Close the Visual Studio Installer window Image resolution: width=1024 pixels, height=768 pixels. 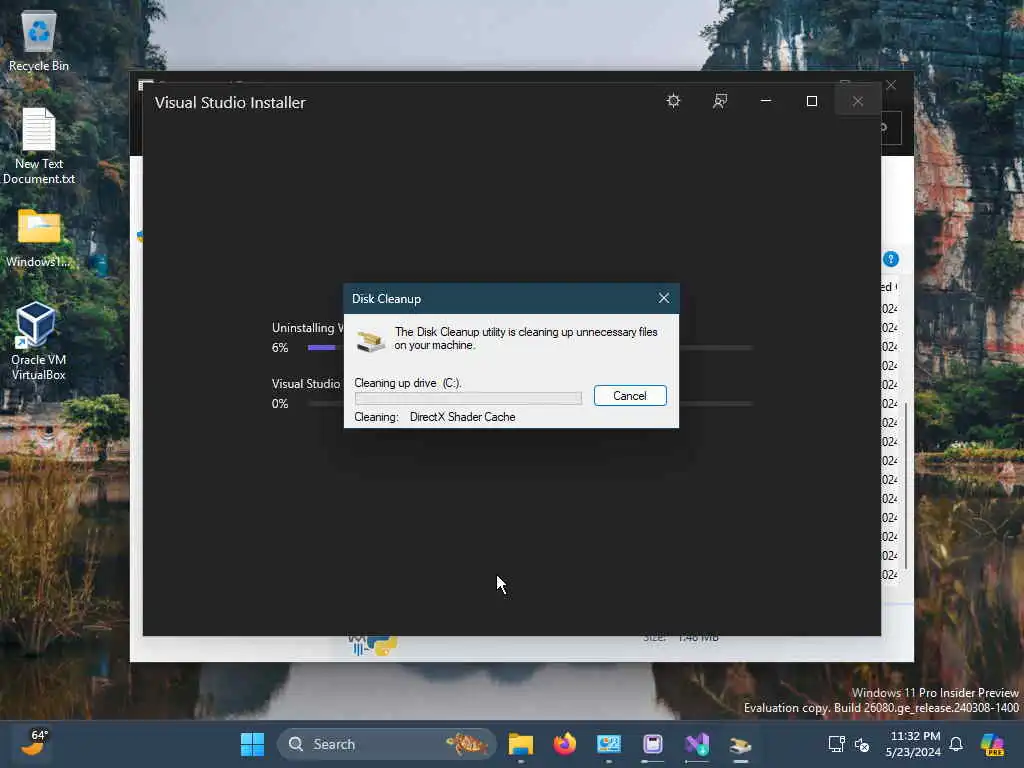(x=857, y=101)
